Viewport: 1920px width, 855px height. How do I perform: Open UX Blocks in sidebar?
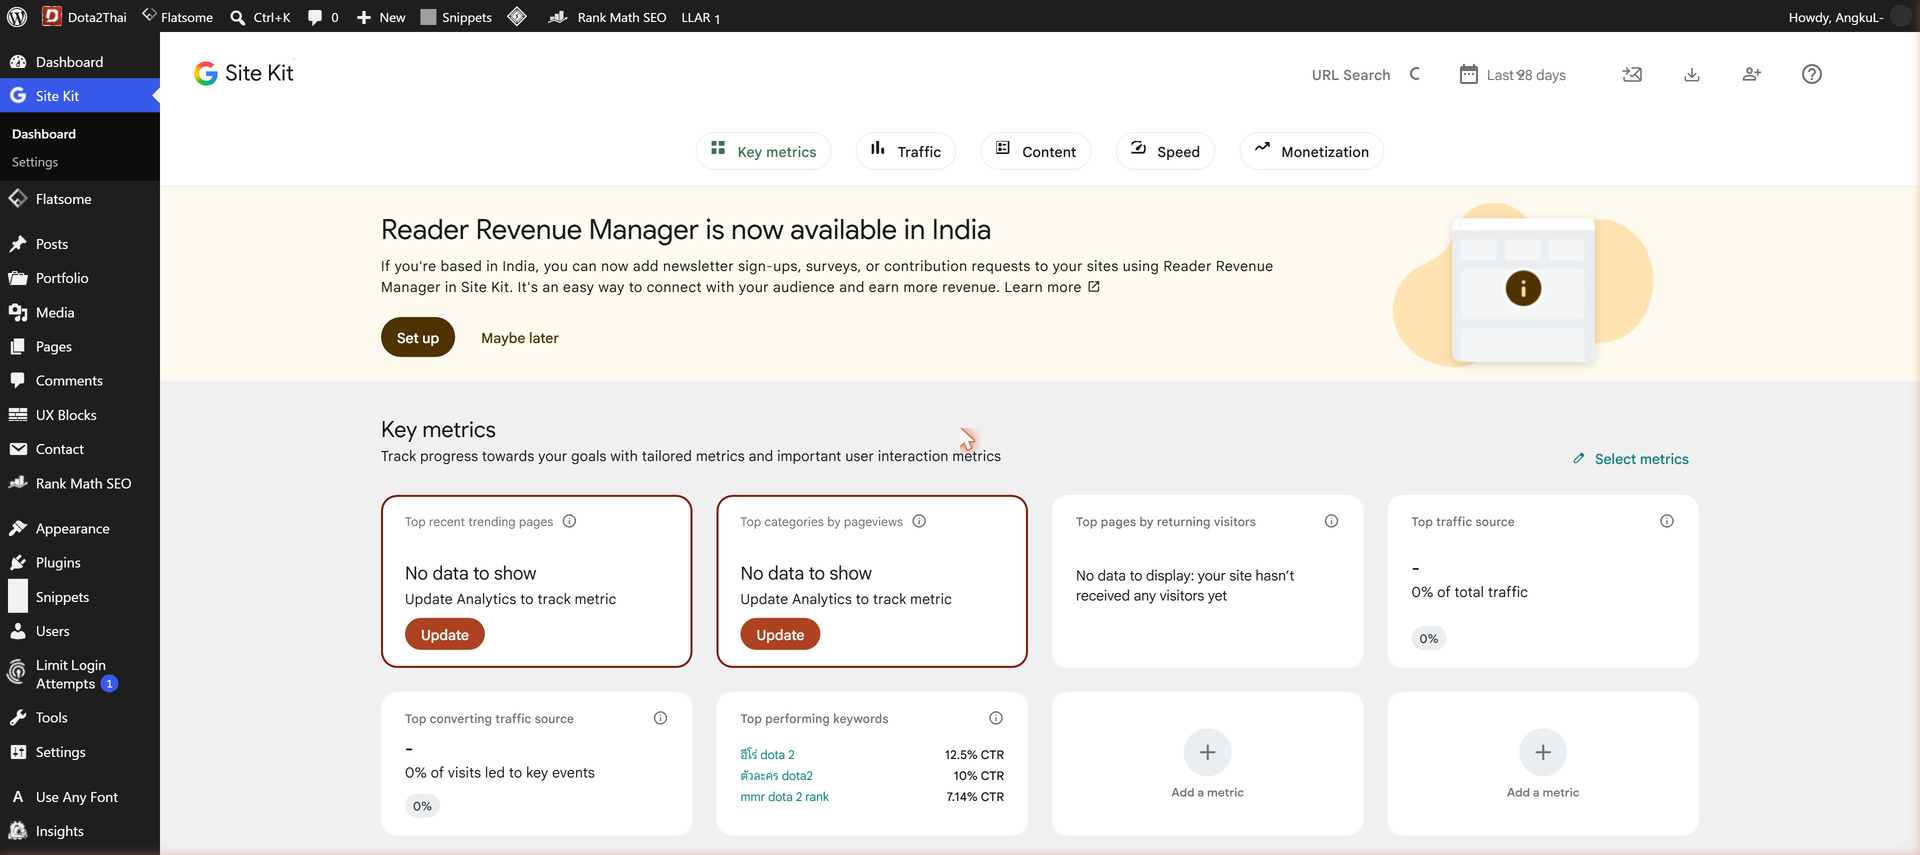(80, 415)
